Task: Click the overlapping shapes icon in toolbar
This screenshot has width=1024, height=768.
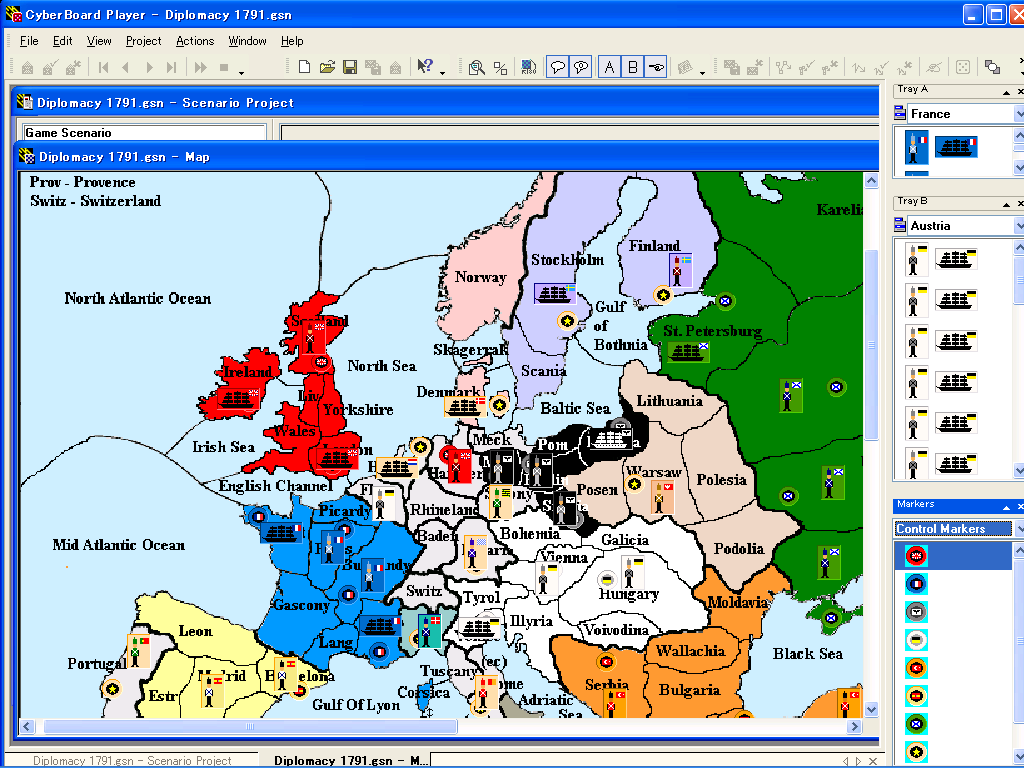Action: [x=992, y=67]
